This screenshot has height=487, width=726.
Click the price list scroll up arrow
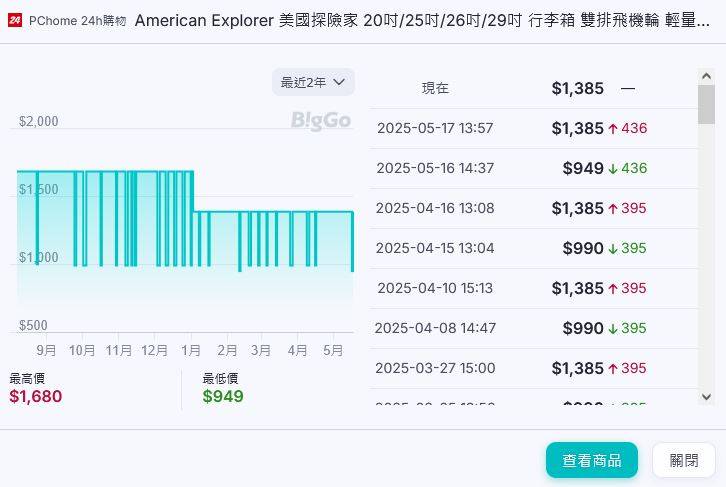click(x=706, y=76)
